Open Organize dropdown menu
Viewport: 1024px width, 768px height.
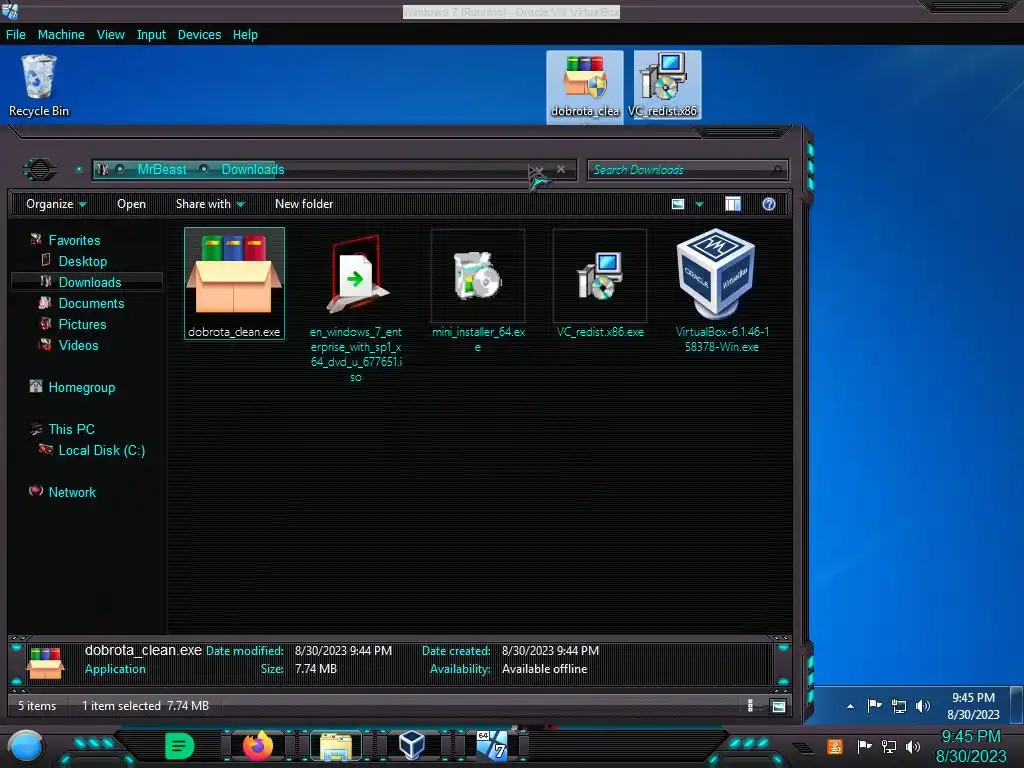[x=56, y=204]
